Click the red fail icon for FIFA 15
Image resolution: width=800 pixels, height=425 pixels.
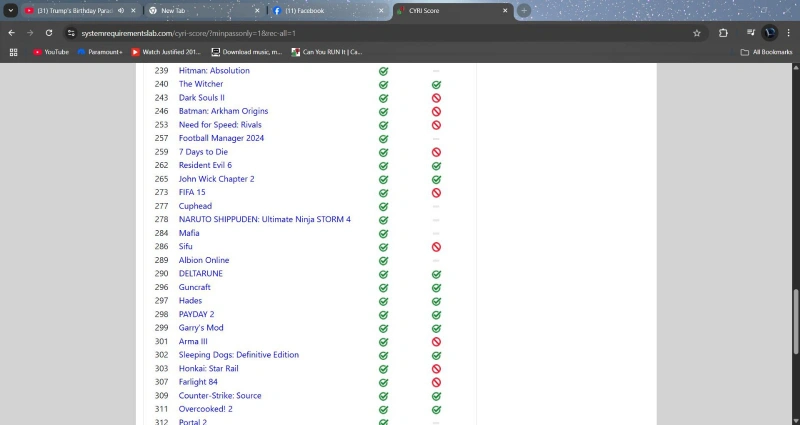[436, 193]
